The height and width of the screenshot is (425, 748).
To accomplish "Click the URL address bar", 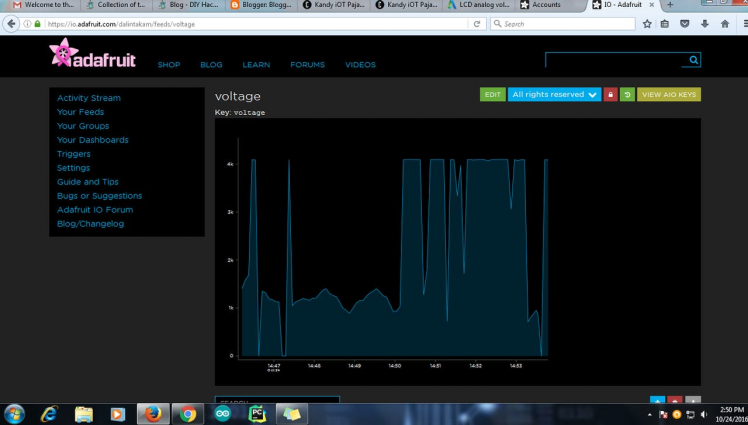I will click(x=255, y=24).
